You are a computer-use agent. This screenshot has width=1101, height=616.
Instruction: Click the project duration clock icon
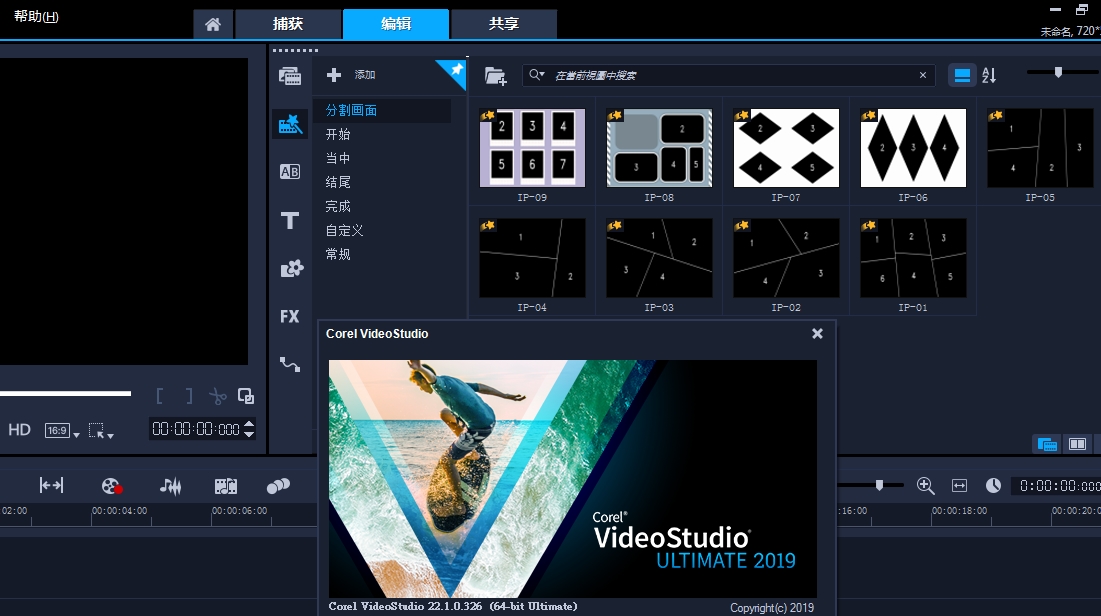coord(993,485)
